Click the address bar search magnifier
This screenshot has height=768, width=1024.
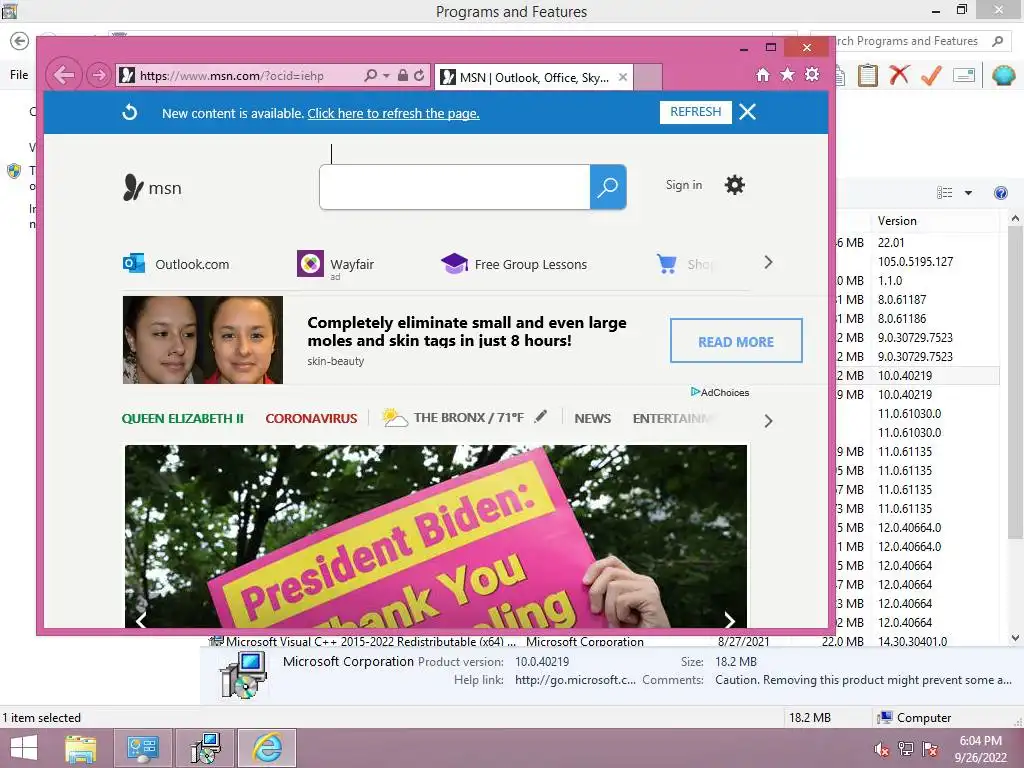370,75
